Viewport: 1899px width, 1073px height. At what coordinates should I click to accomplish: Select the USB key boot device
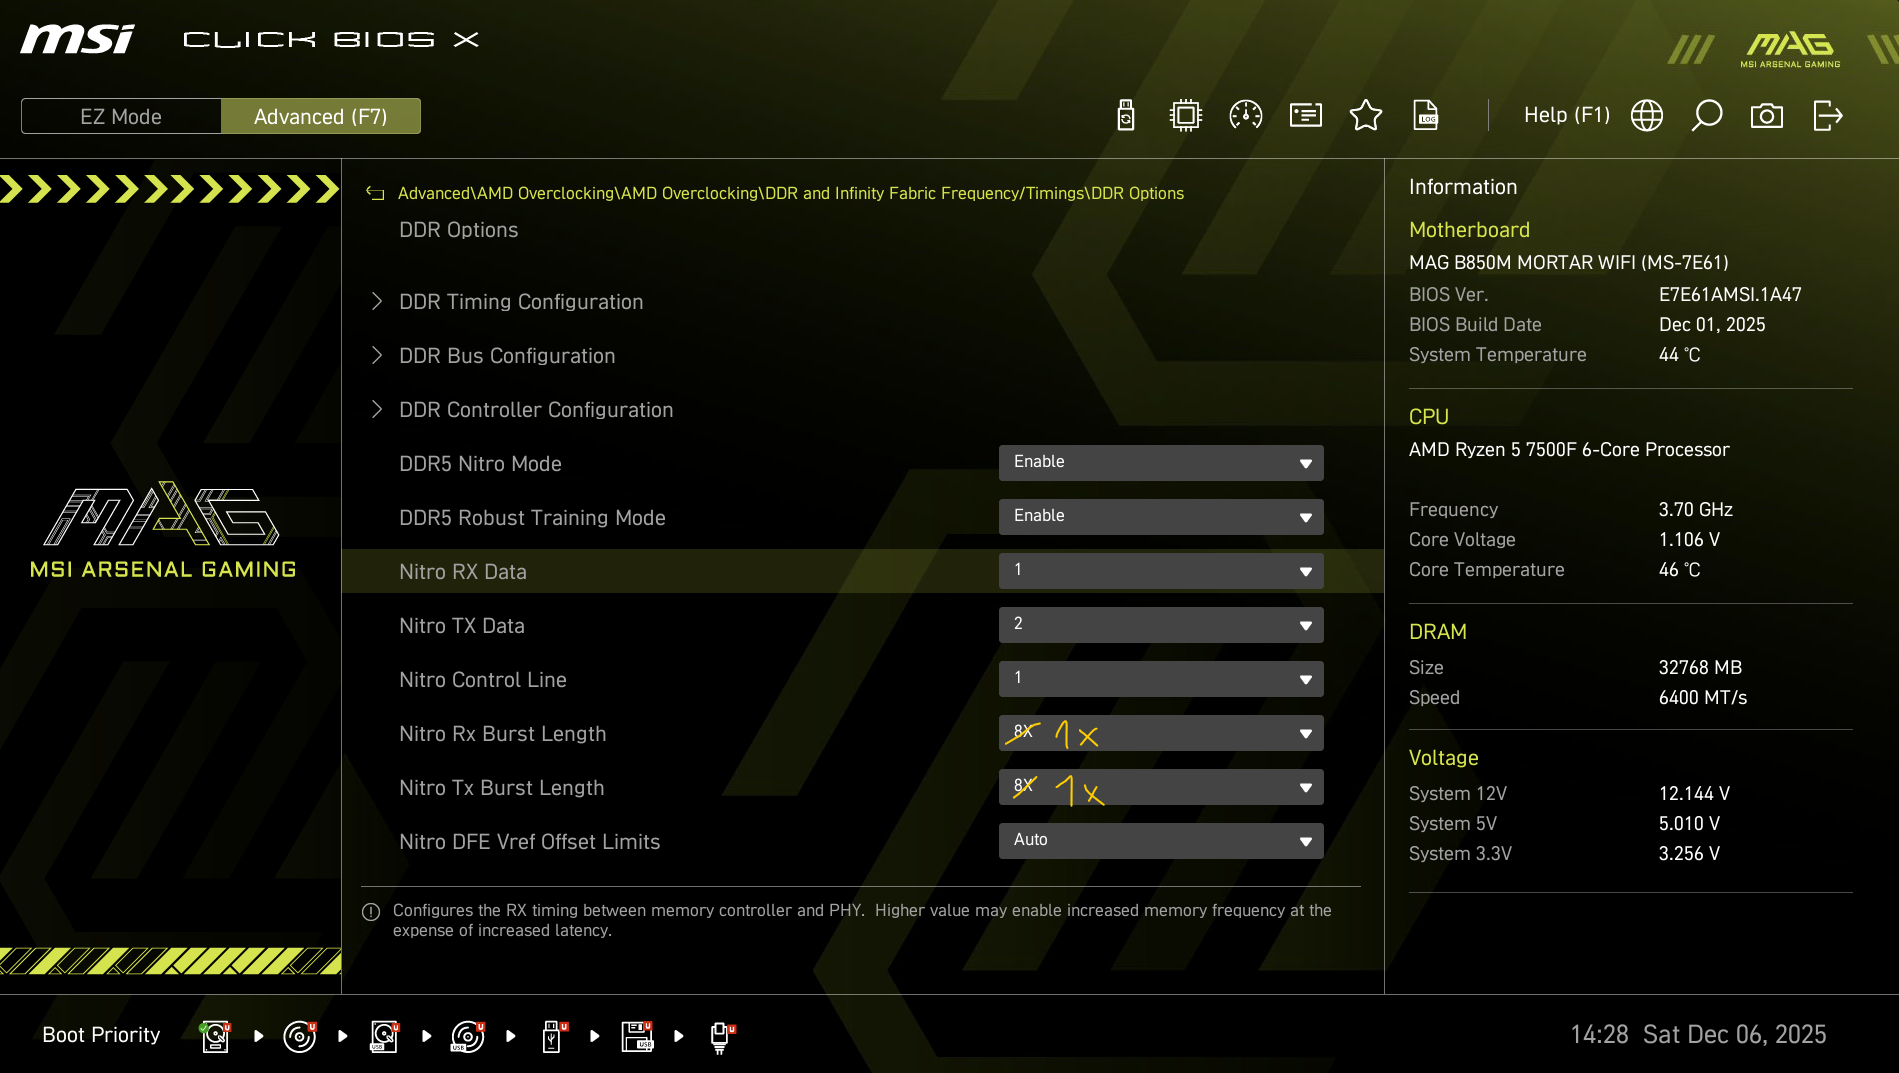coord(553,1036)
